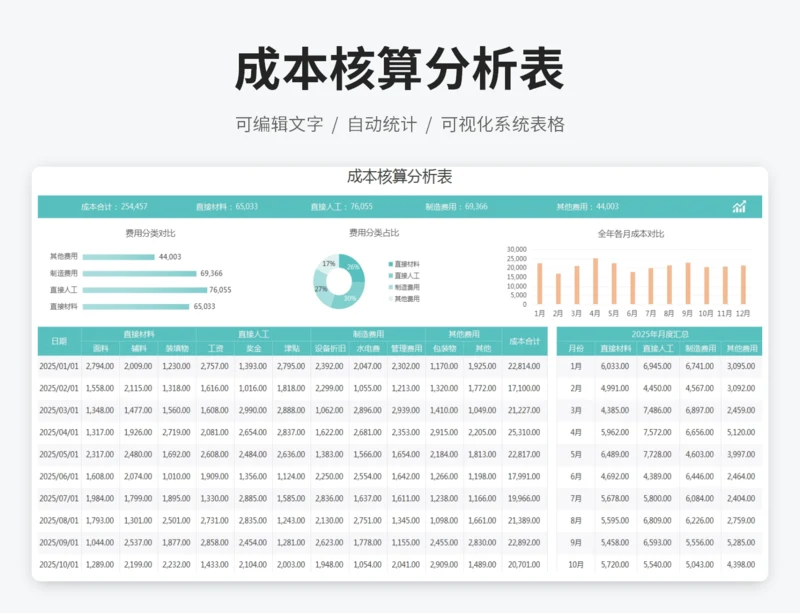
Task: Click 5,285.00 in monthly summary 9月 row
Action: tap(741, 543)
